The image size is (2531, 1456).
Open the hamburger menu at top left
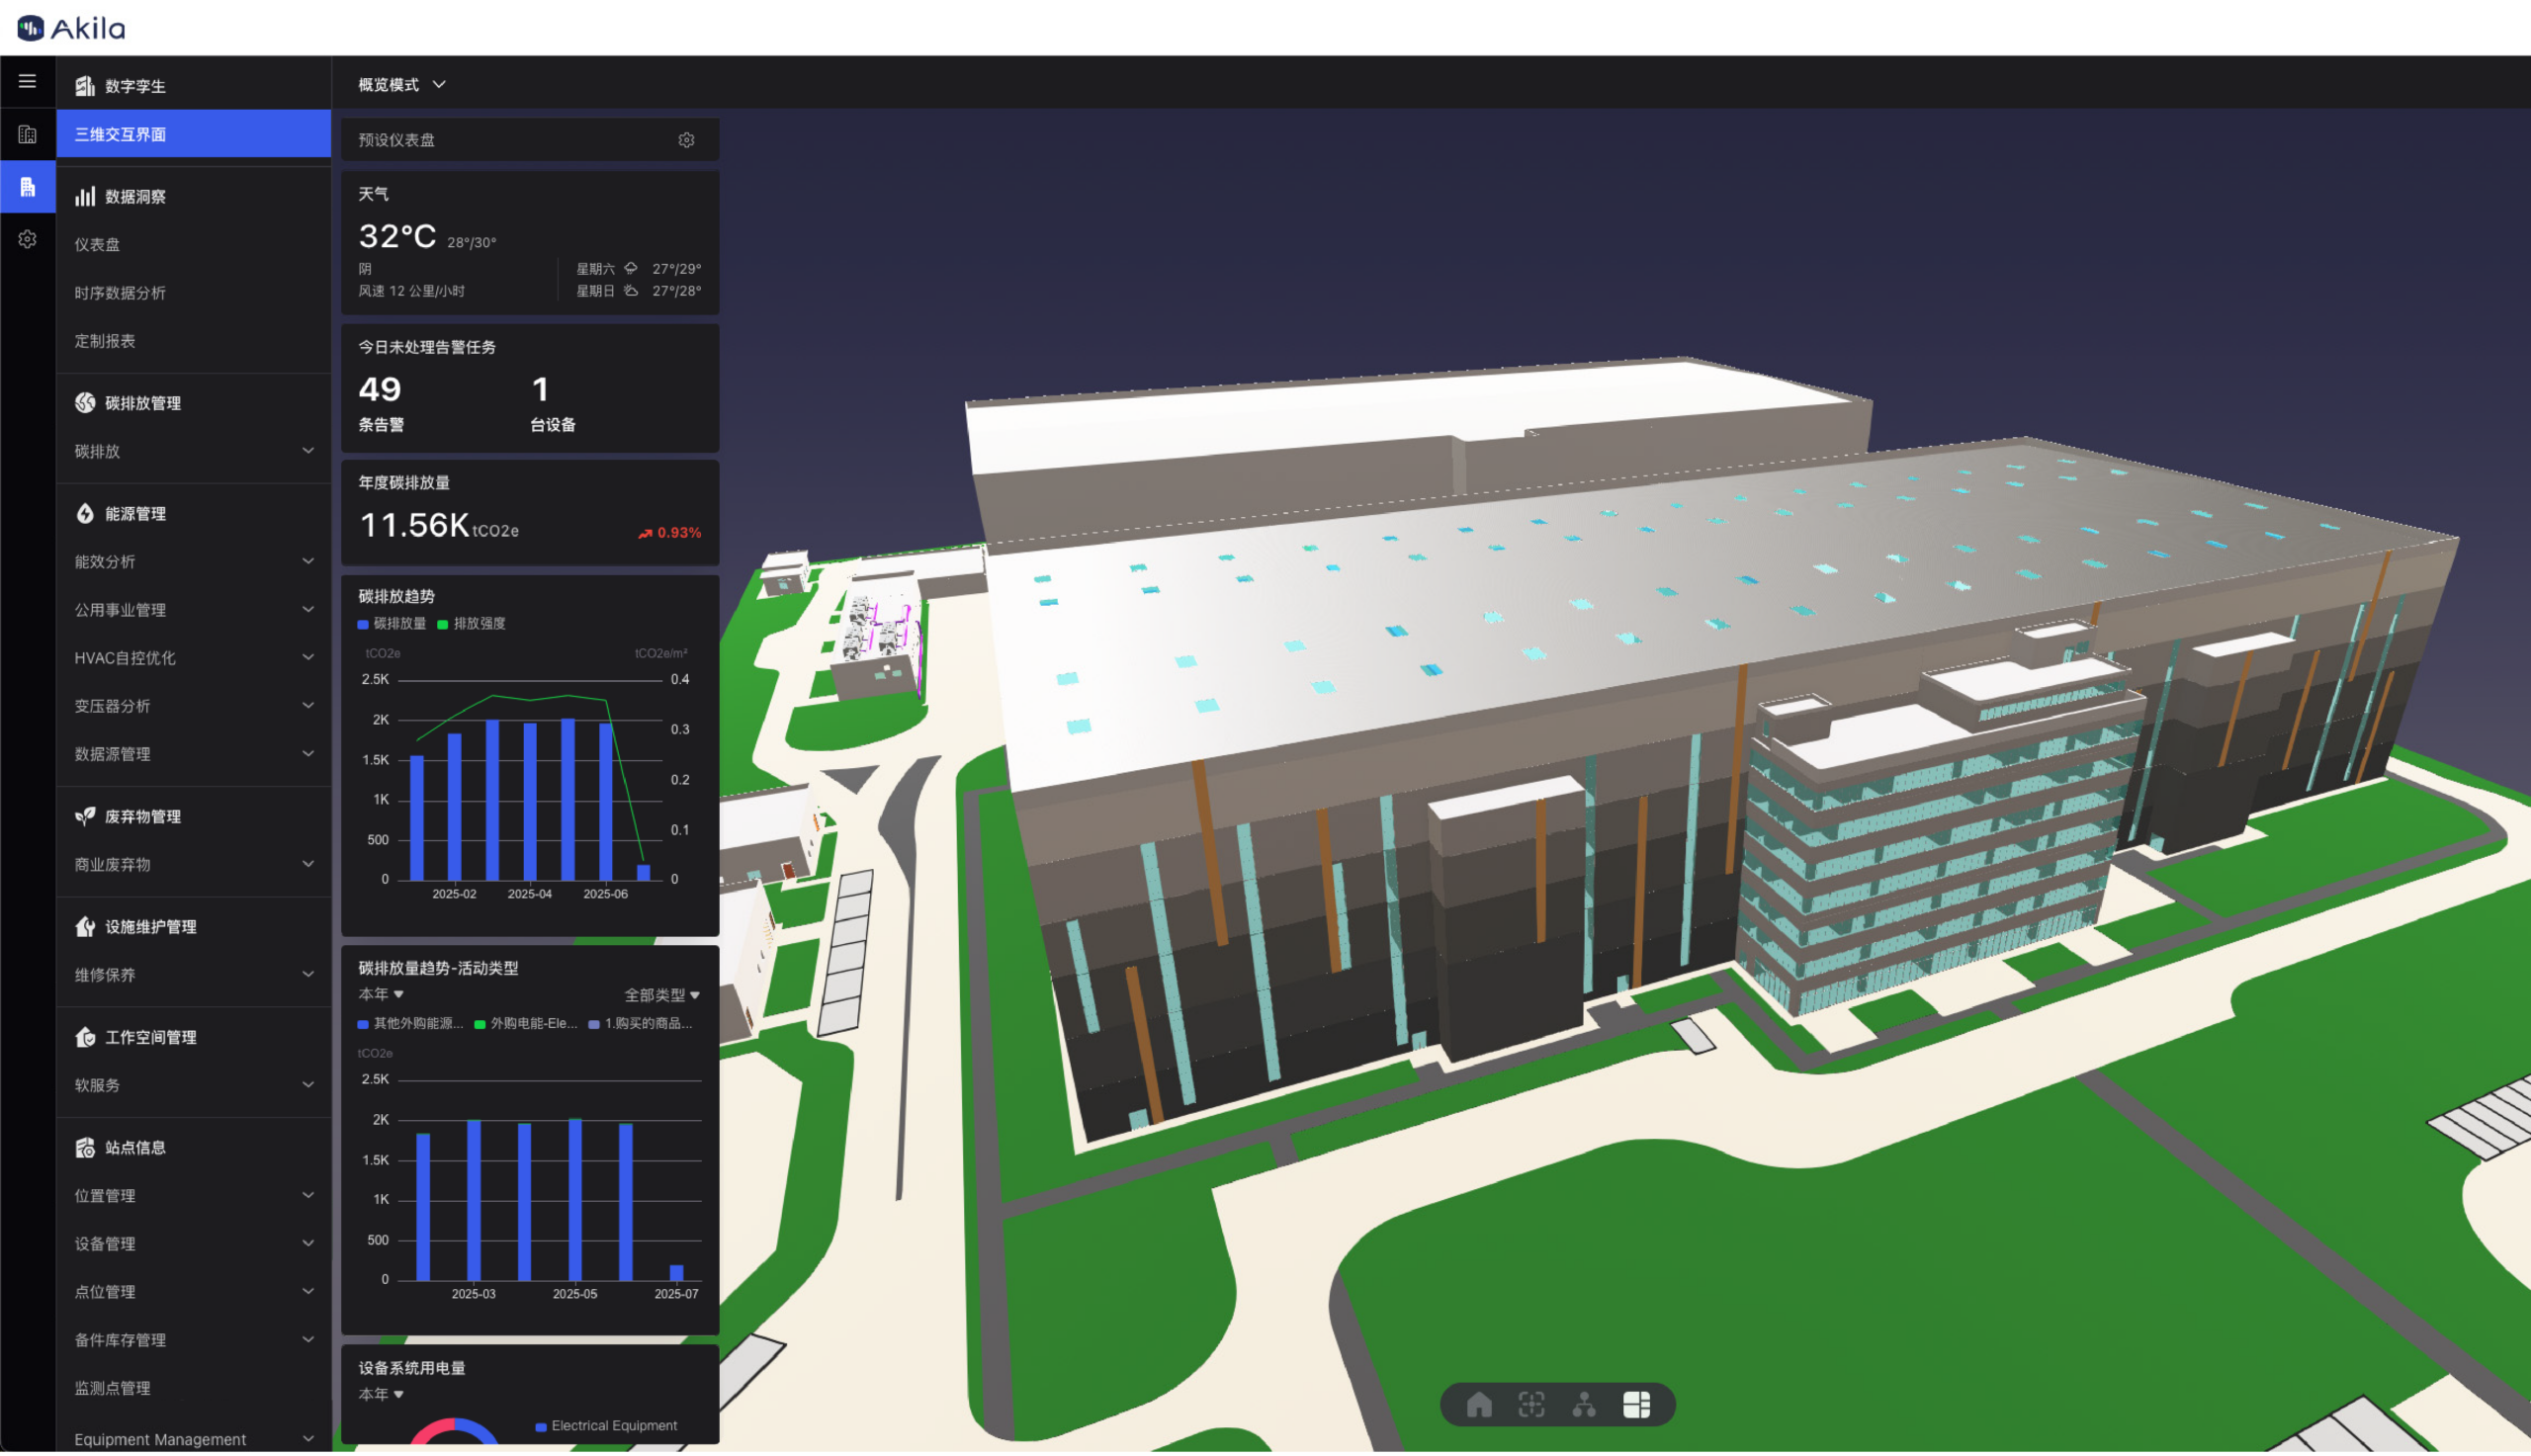coord(27,81)
